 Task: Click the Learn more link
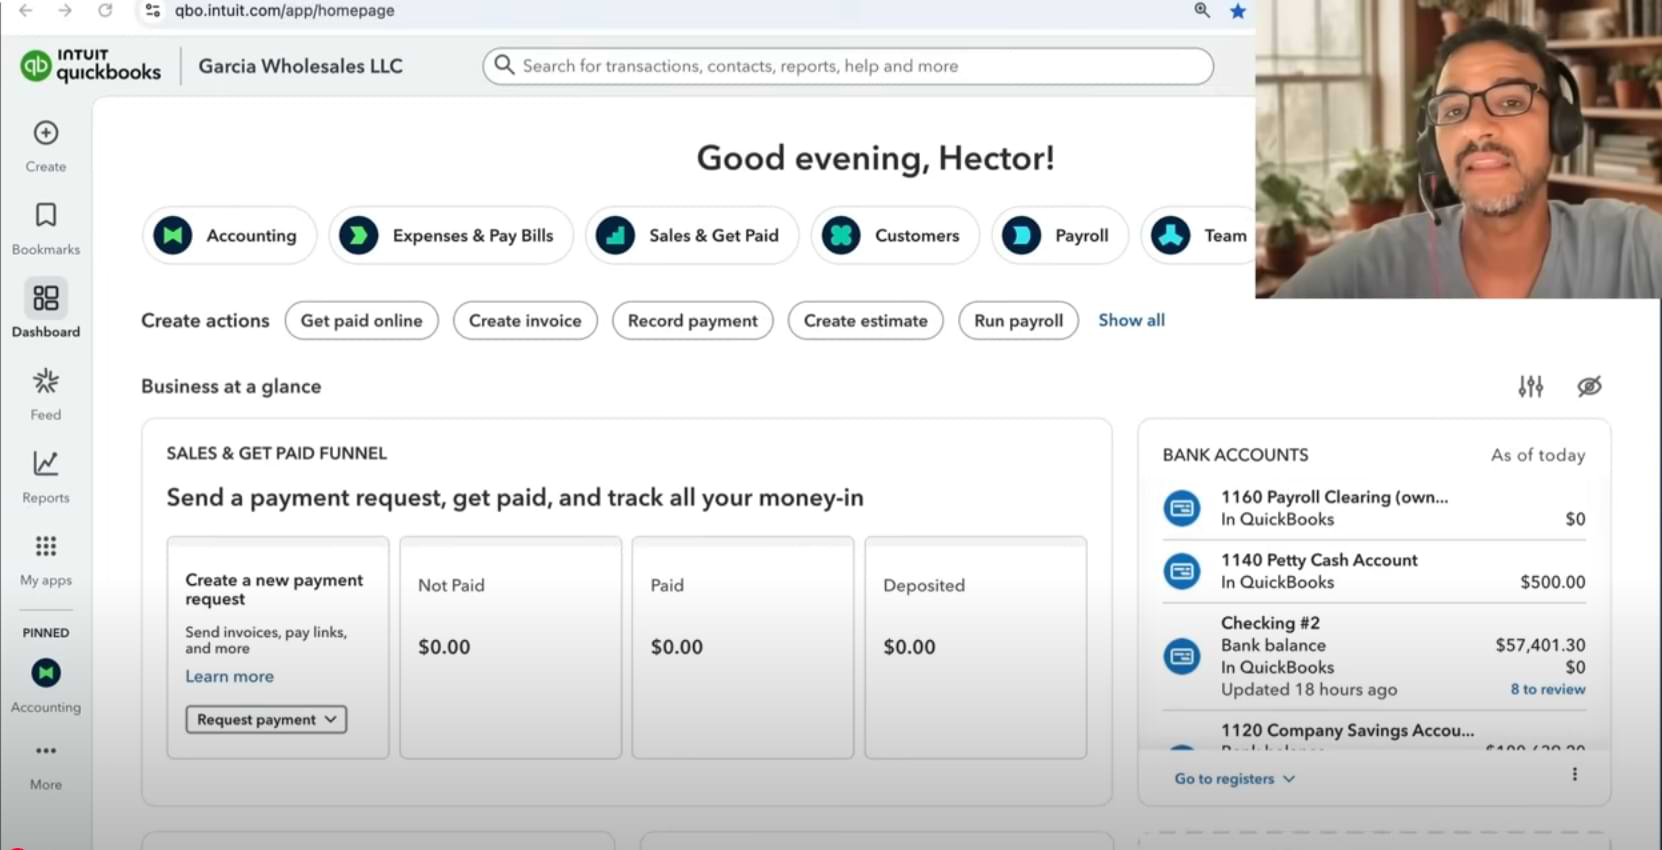229,677
